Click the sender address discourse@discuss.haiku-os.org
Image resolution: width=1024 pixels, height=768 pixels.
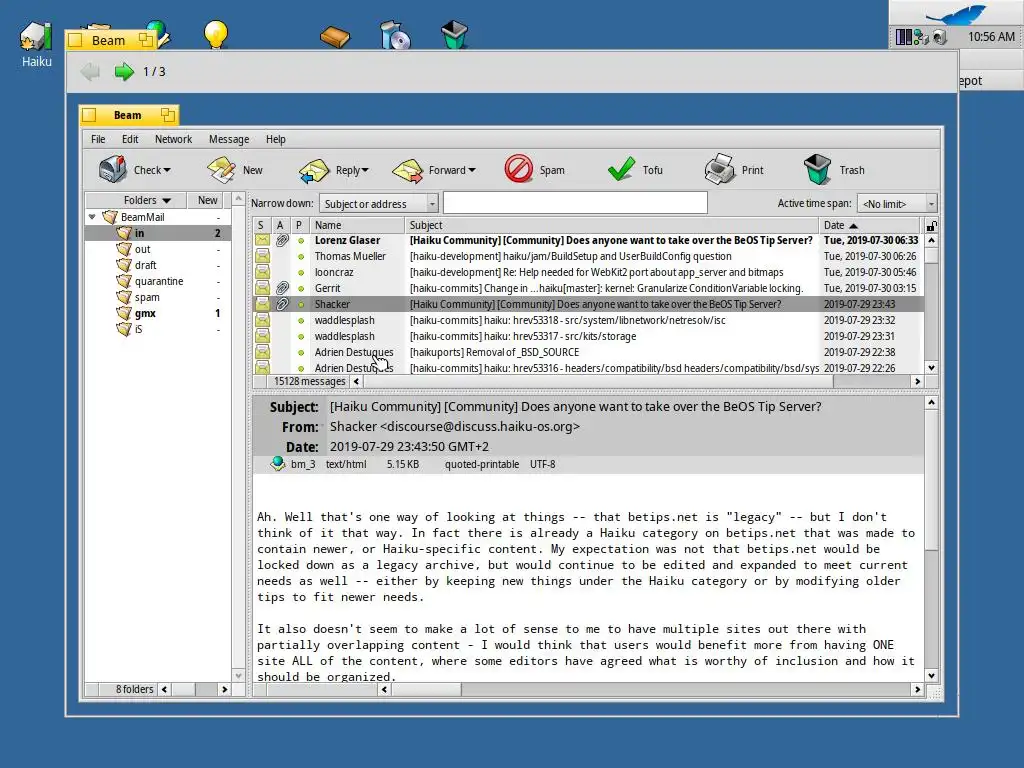click(x=480, y=426)
